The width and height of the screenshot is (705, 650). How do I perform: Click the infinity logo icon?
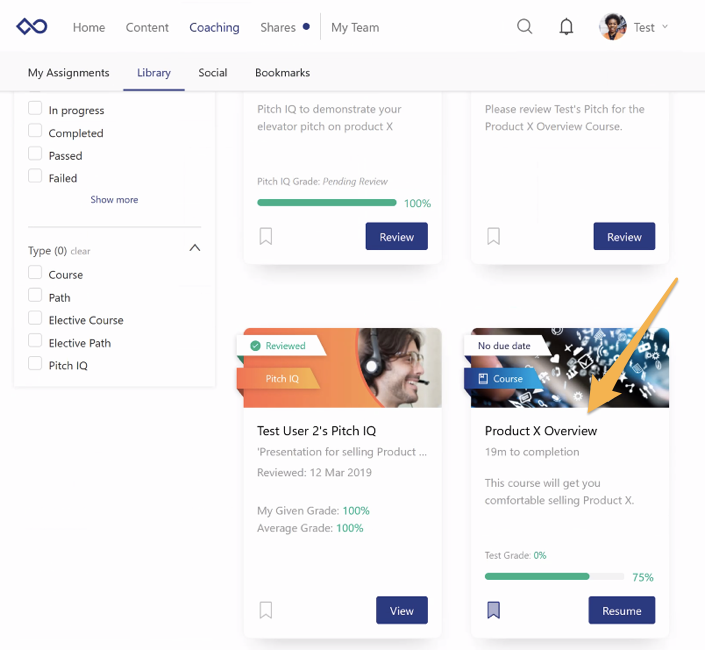[x=31, y=27]
